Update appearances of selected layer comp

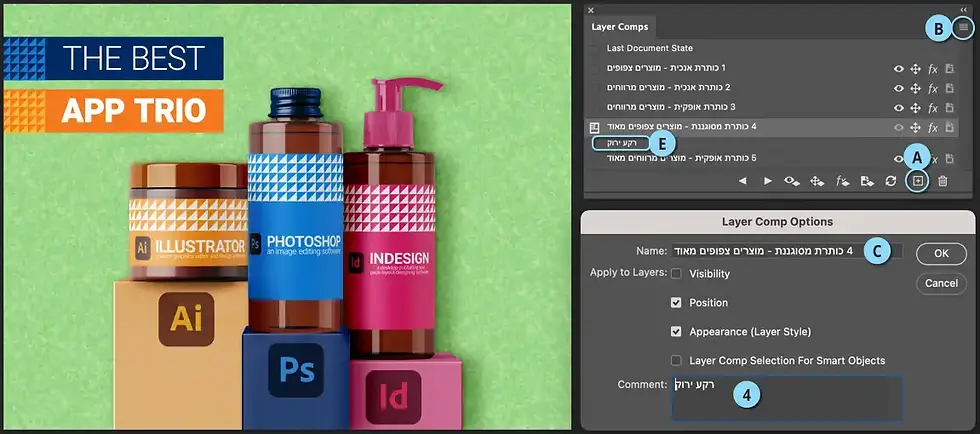point(841,181)
